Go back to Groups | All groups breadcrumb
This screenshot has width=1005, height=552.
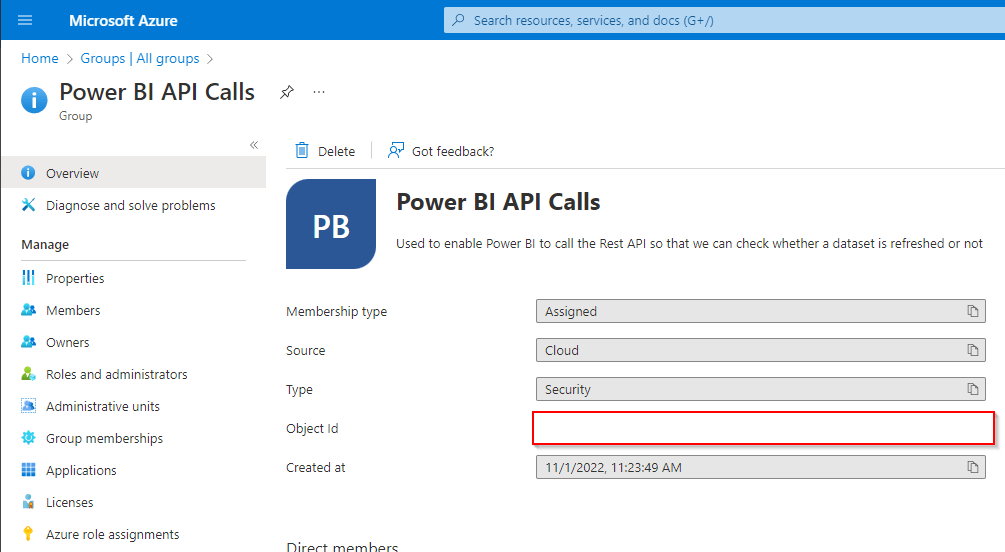pyautogui.click(x=140, y=59)
